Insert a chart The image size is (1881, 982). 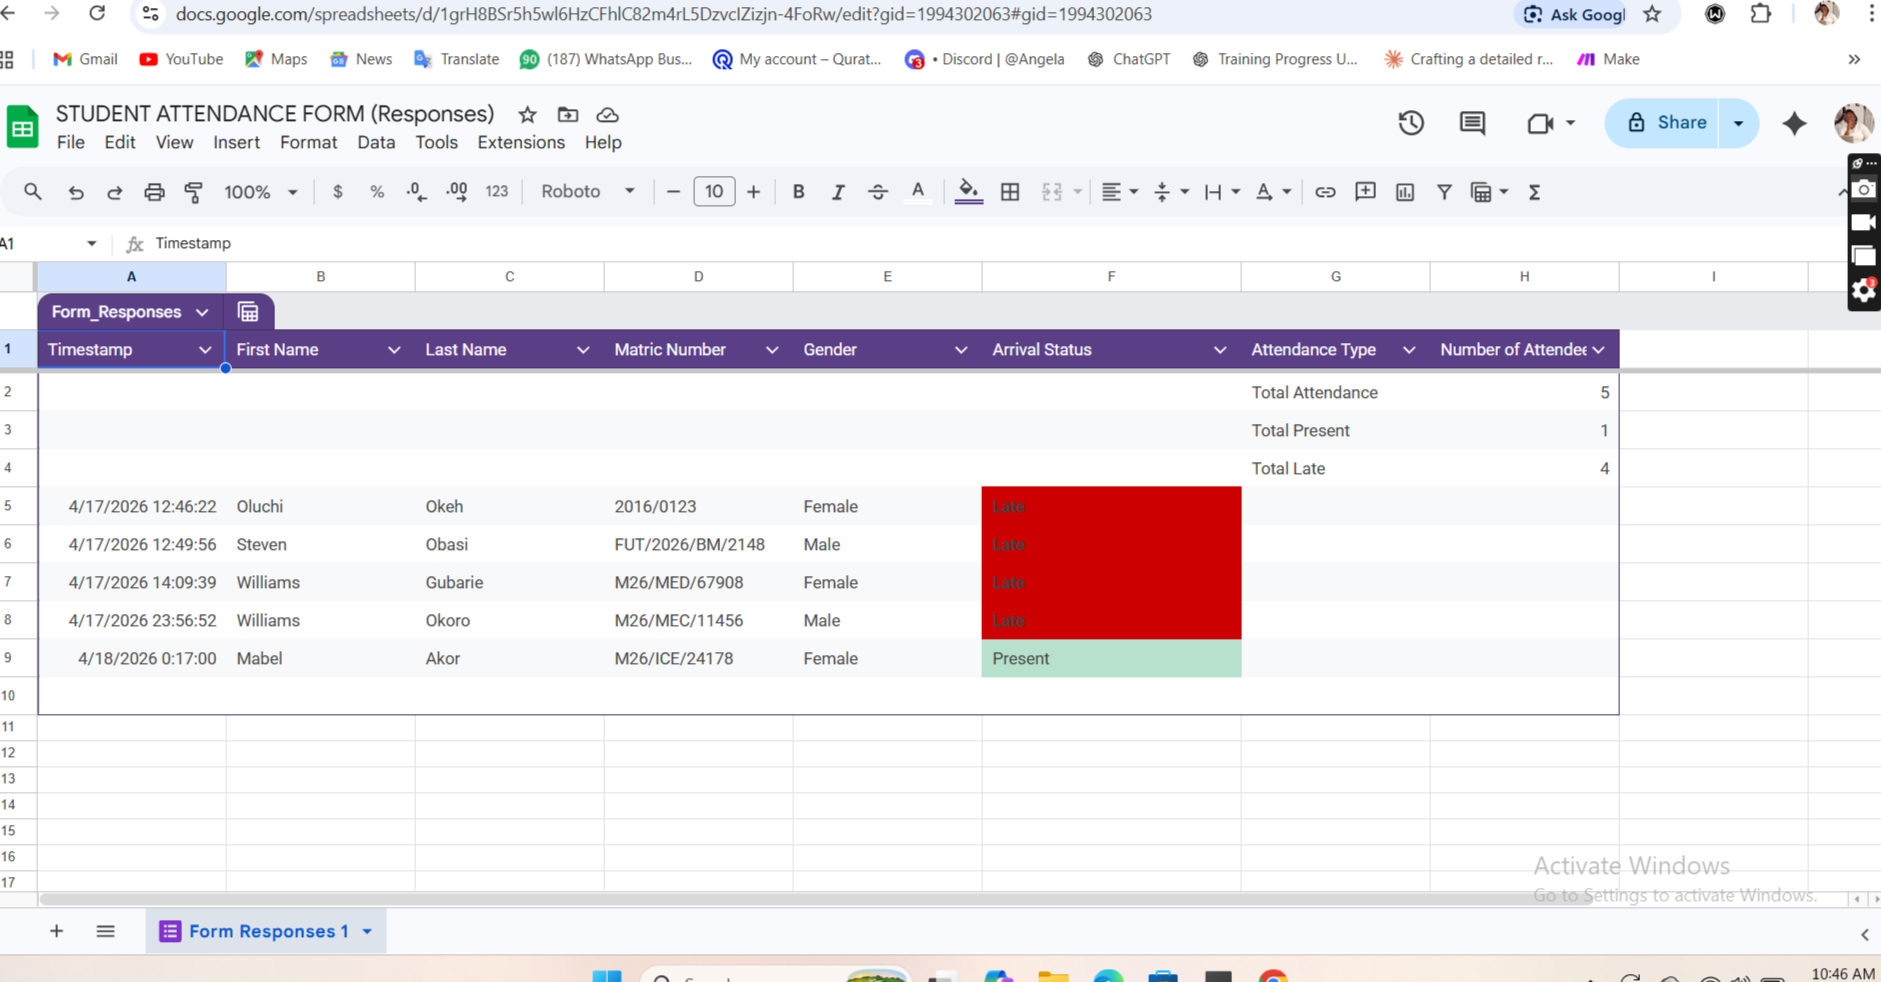tap(1405, 192)
